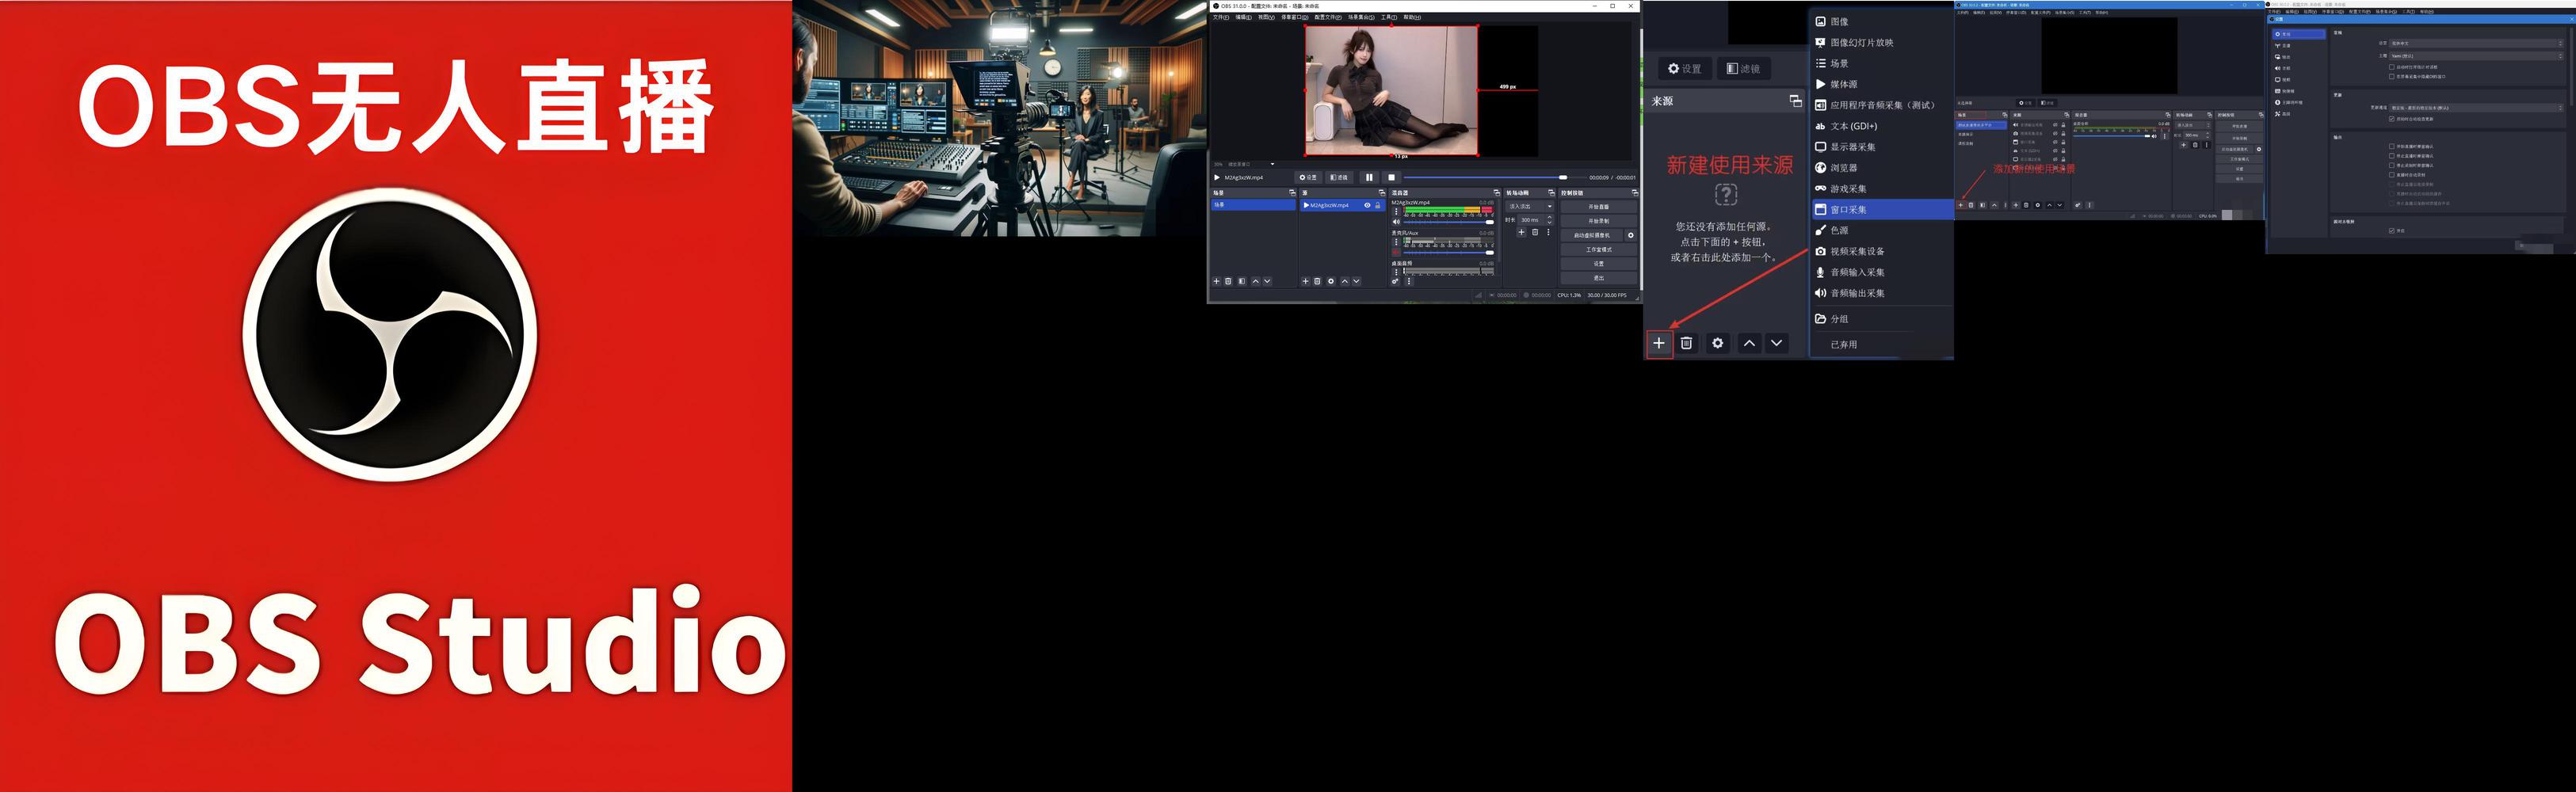This screenshot has width=2576, height=792.
Task: Open the 视频 tab in the Settings dialog
Action: [x=2300, y=80]
